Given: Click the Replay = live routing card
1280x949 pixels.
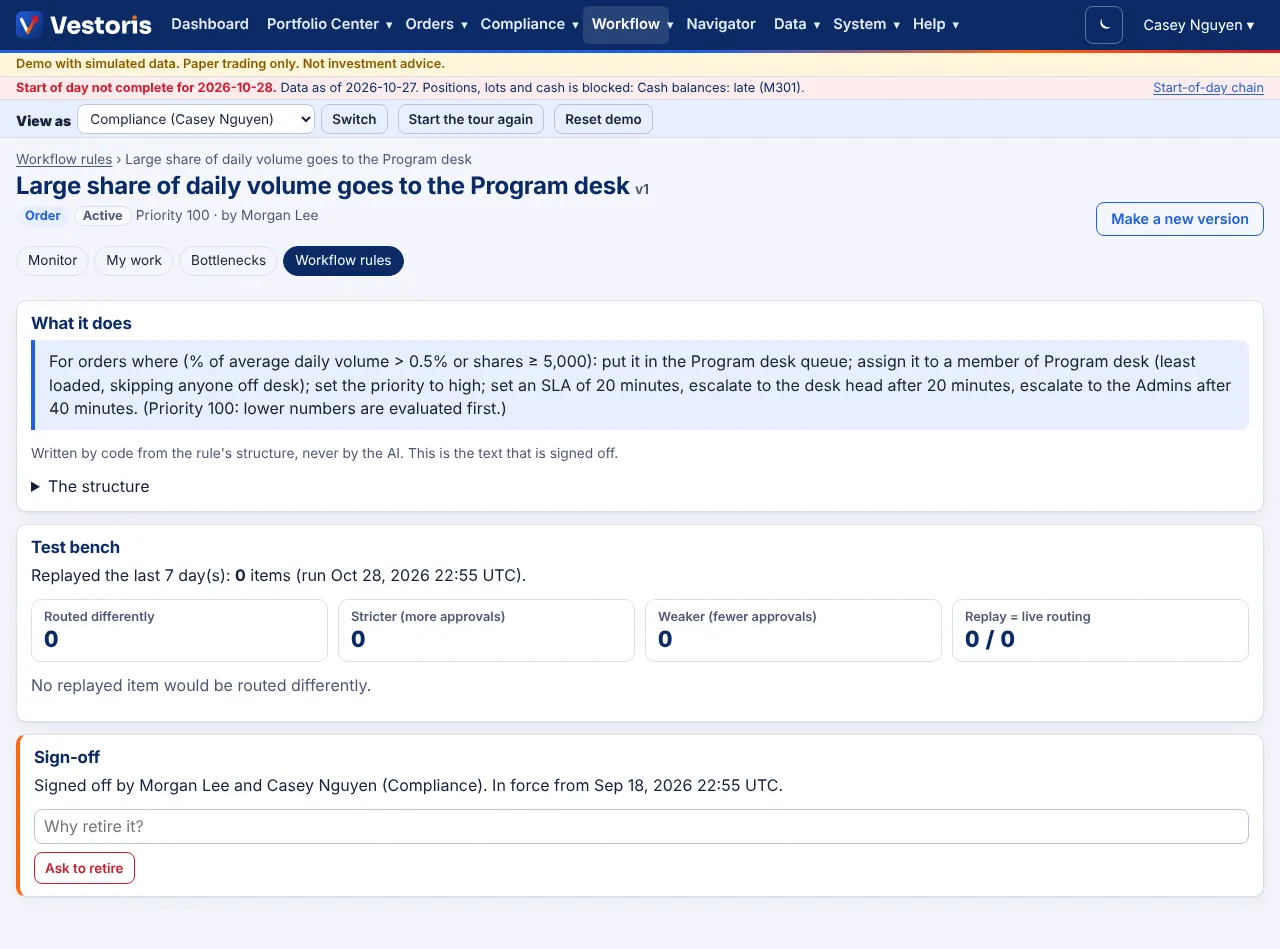Looking at the screenshot, I should [1100, 630].
